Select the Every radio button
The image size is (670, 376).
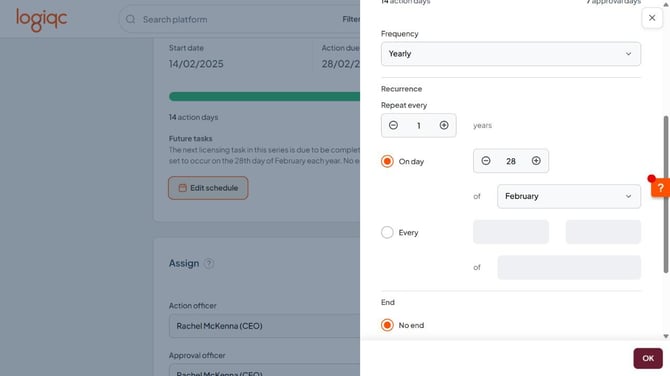387,232
